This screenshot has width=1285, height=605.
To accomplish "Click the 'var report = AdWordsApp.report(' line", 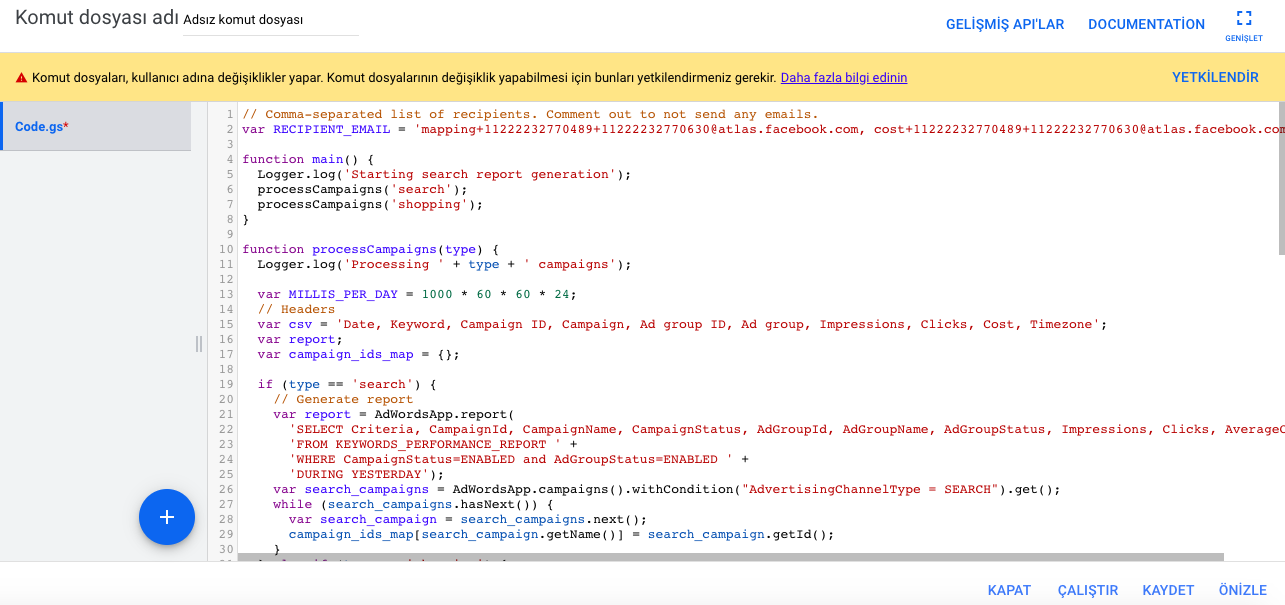I will (393, 414).
